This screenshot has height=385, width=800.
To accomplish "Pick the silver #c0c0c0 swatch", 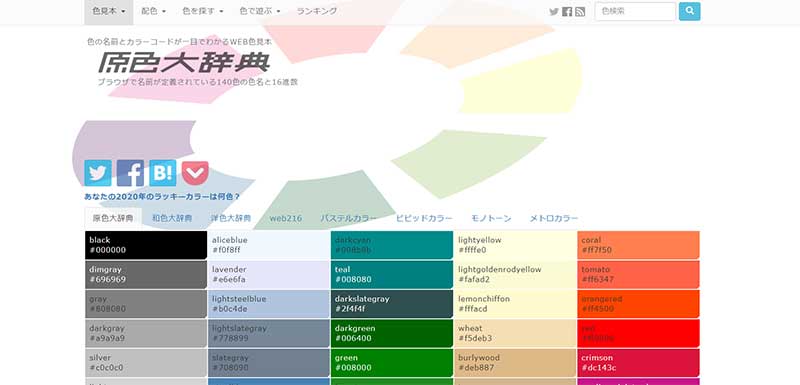I will [x=146, y=363].
